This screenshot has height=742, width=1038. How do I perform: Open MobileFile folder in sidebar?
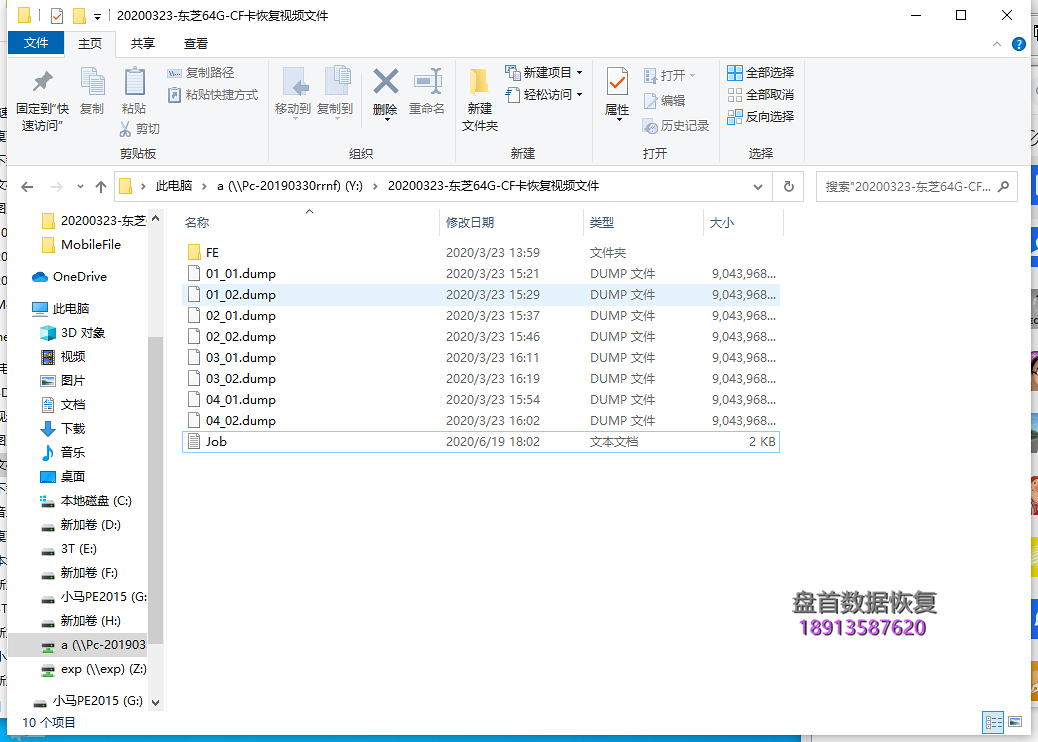81,245
